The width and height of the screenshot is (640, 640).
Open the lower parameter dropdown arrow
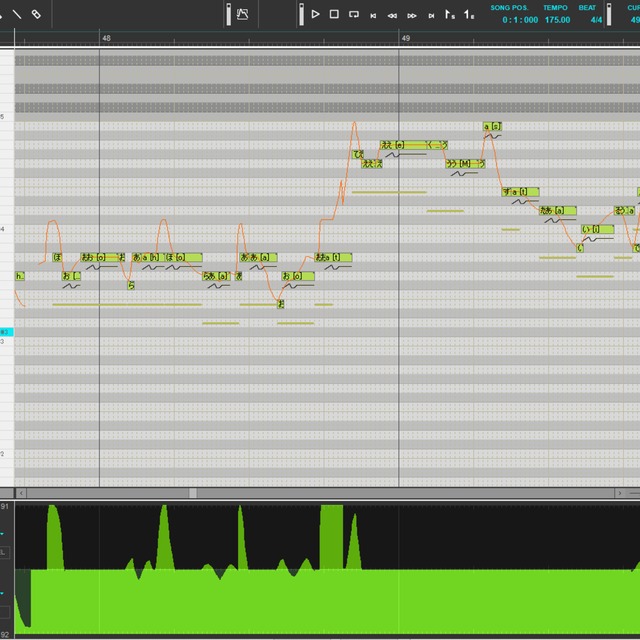click(4, 591)
